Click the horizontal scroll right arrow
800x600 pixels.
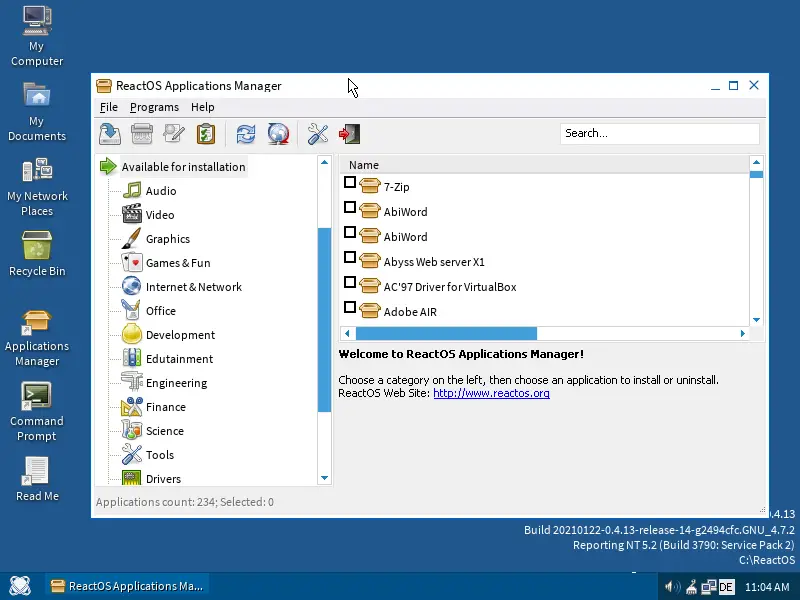tap(743, 334)
